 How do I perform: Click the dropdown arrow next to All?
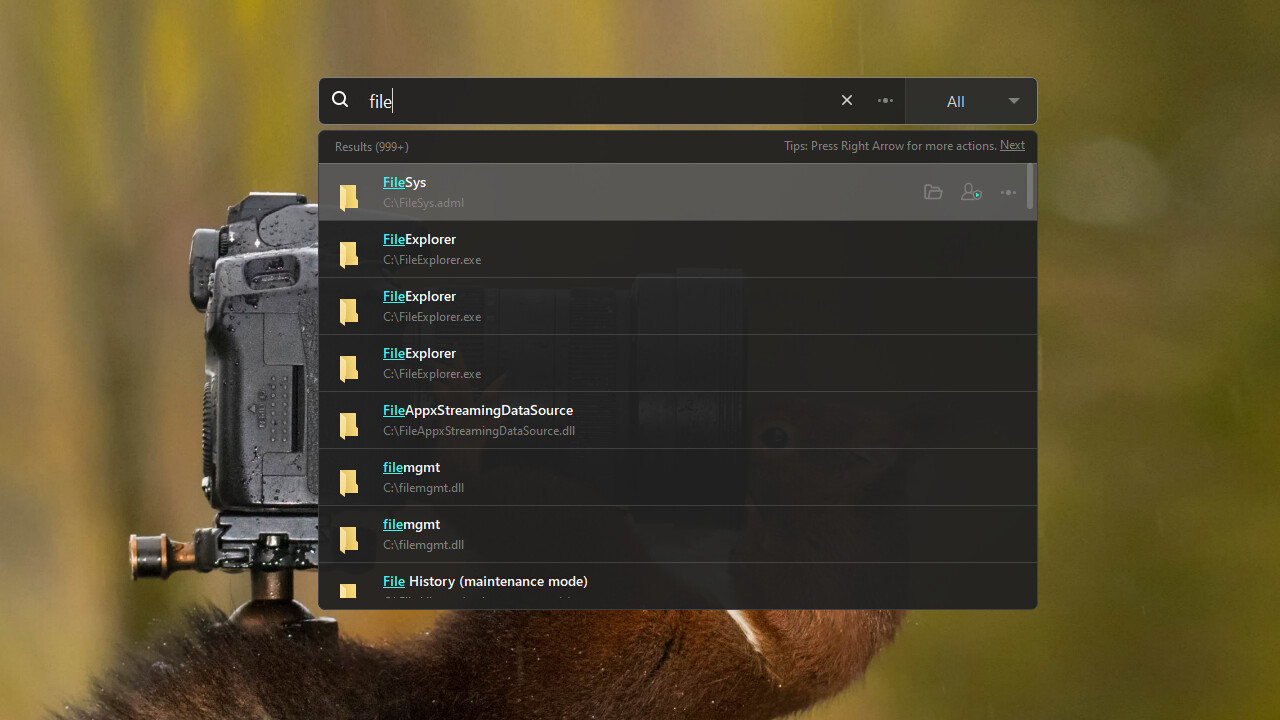pos(1013,101)
